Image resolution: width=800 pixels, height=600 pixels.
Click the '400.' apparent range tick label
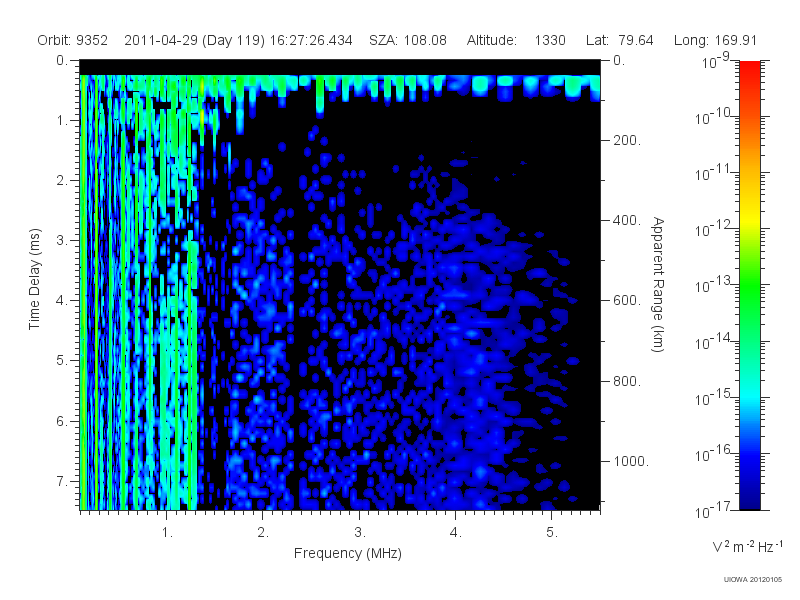627,220
